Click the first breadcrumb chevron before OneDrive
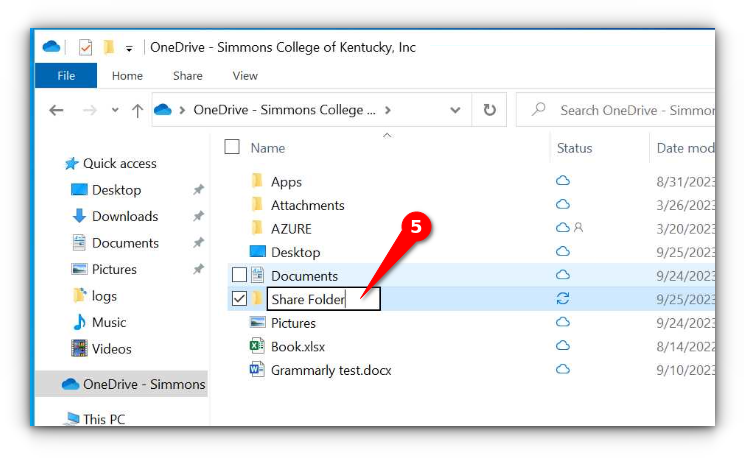This screenshot has height=458, width=745. click(x=182, y=110)
